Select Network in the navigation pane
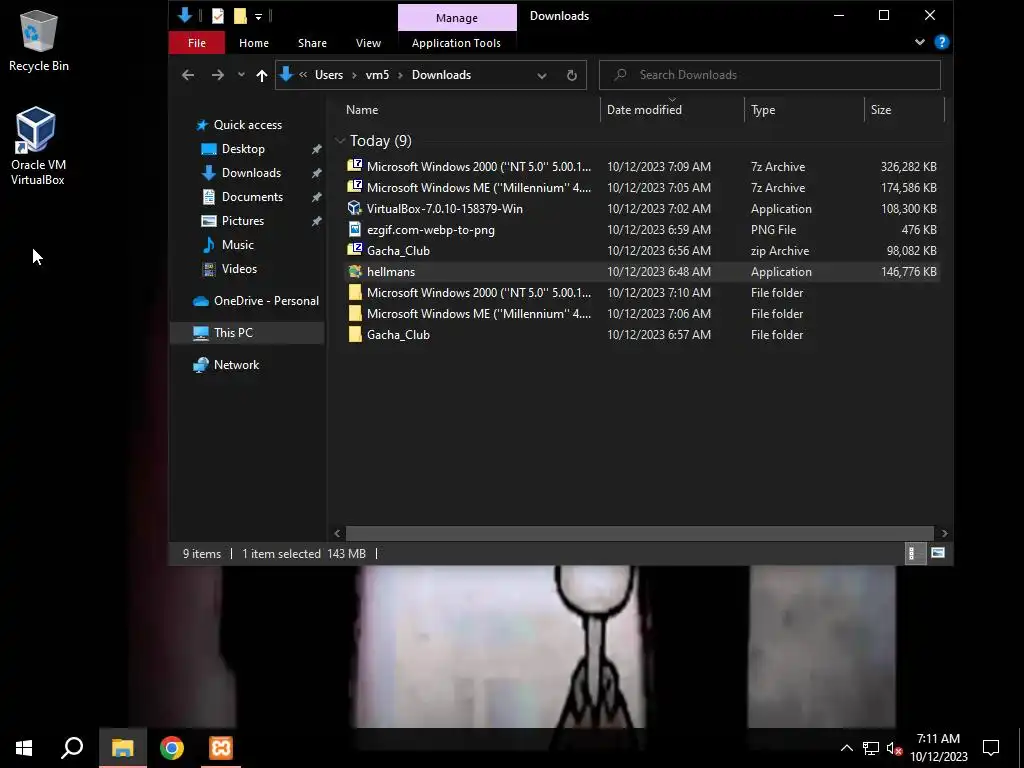Screen dimensions: 1024x768 (236, 365)
